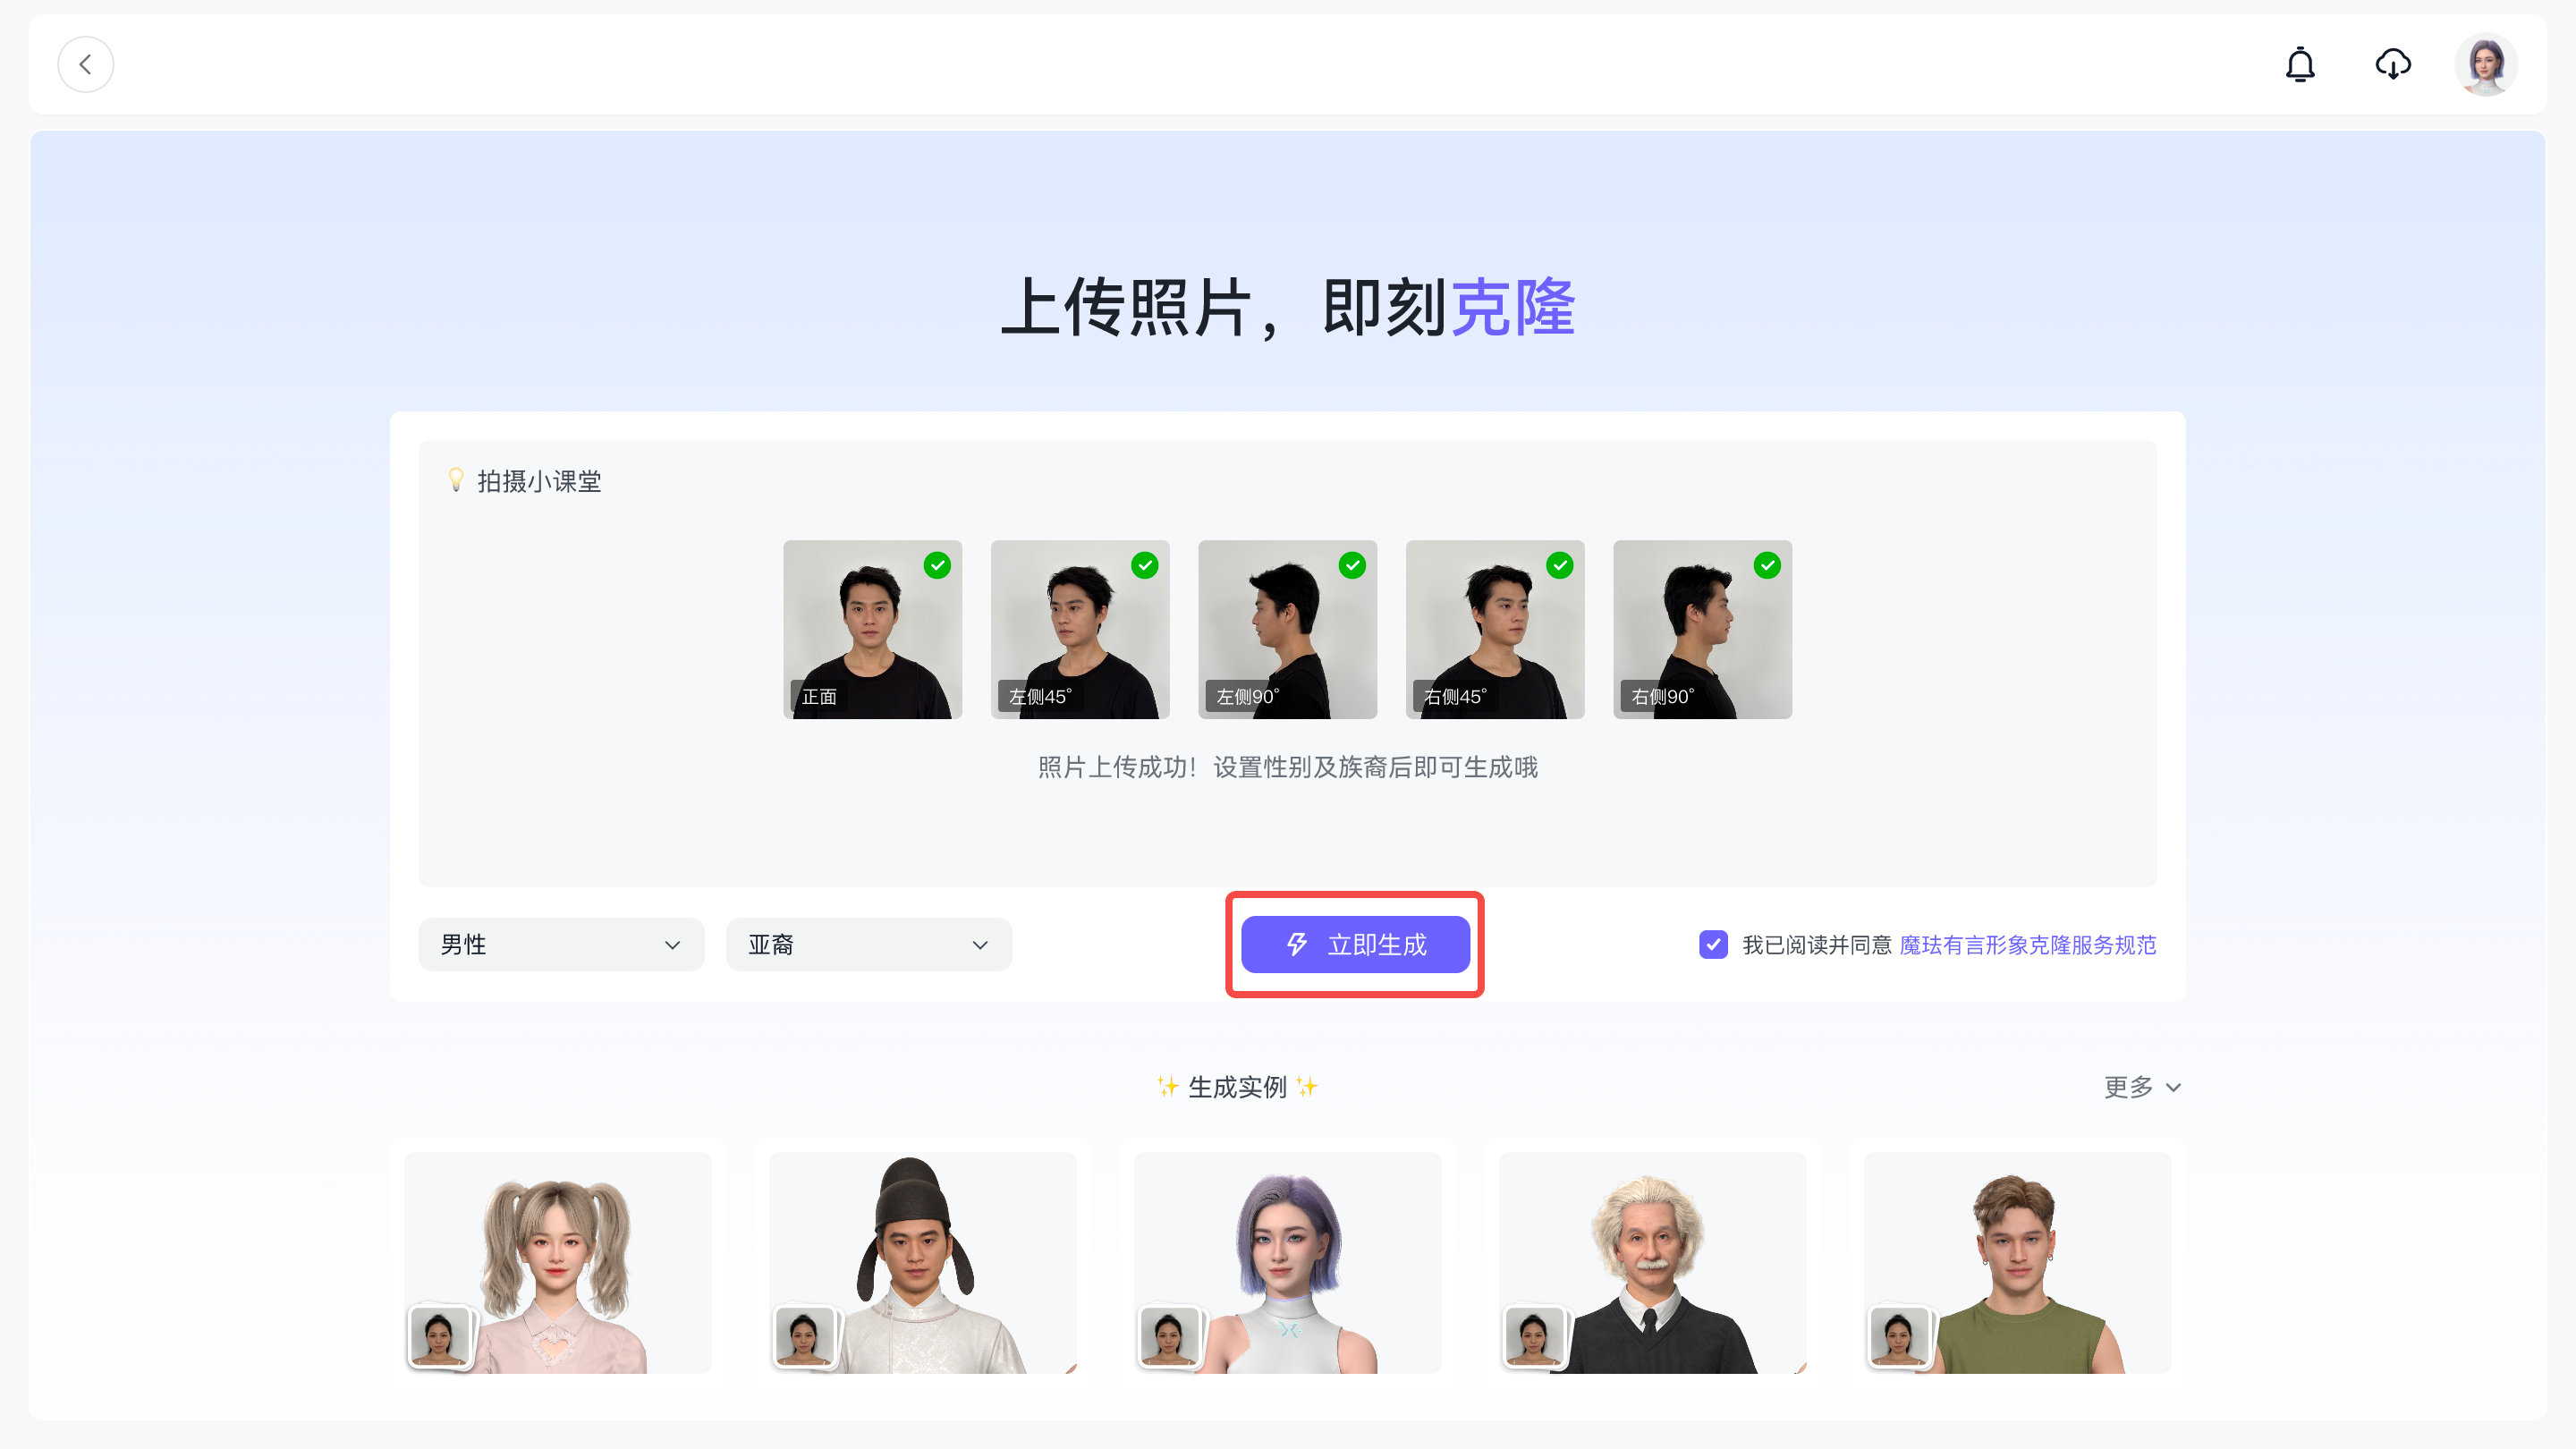Image resolution: width=2576 pixels, height=1449 pixels.
Task: Open the 男性 gender dropdown
Action: pos(561,944)
